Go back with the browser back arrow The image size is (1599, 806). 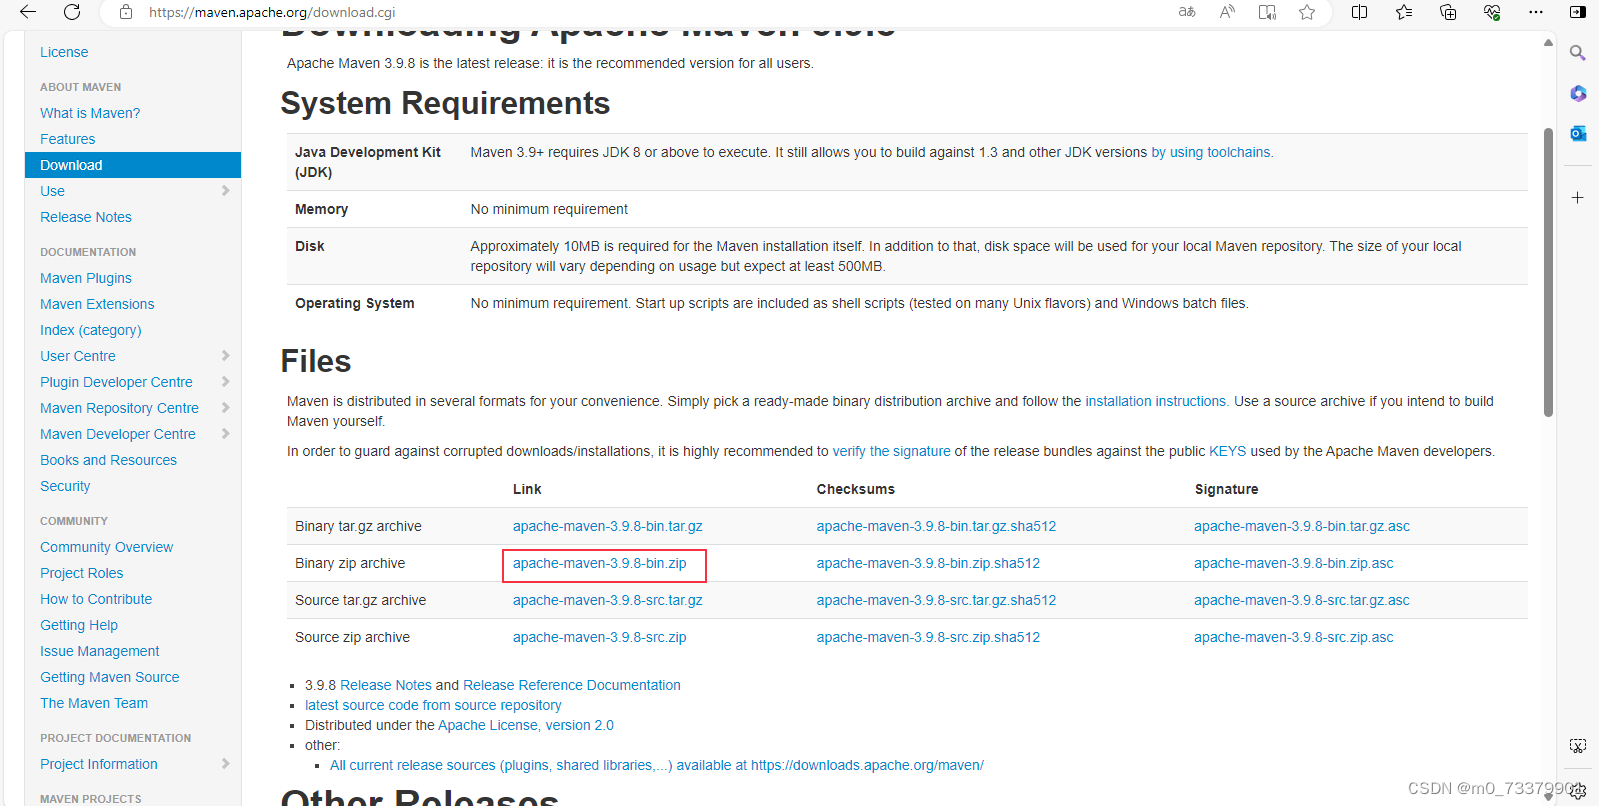pyautogui.click(x=28, y=12)
